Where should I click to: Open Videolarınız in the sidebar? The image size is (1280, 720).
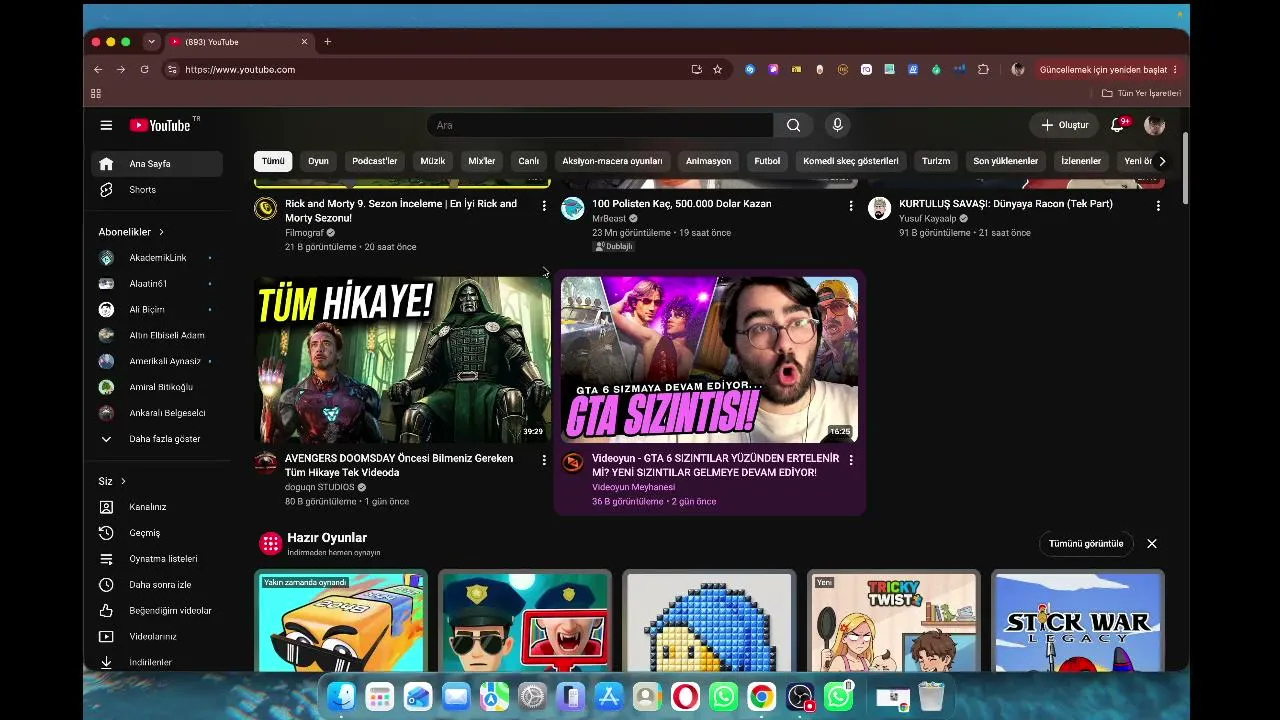pos(157,637)
